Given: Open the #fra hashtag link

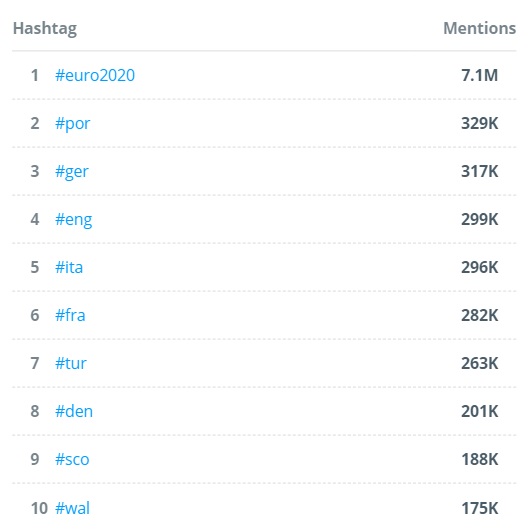Looking at the screenshot, I should 70,315.
